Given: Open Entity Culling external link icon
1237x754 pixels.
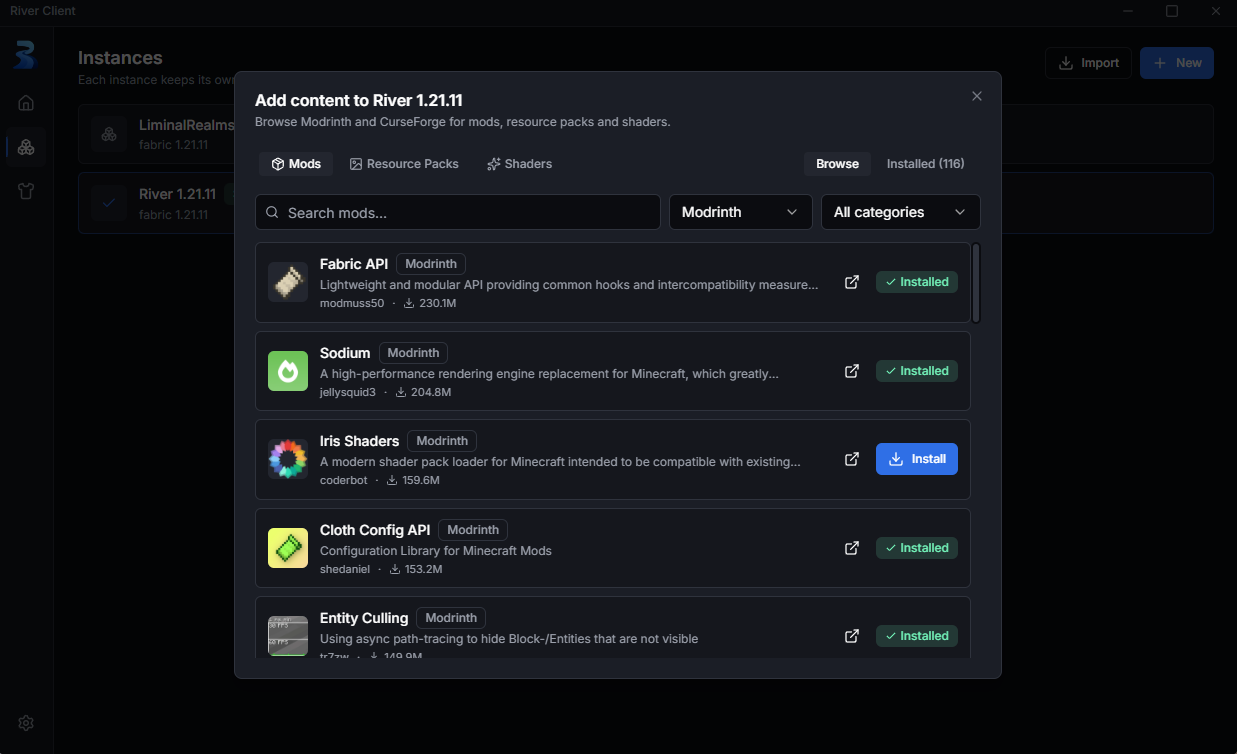Looking at the screenshot, I should (852, 636).
